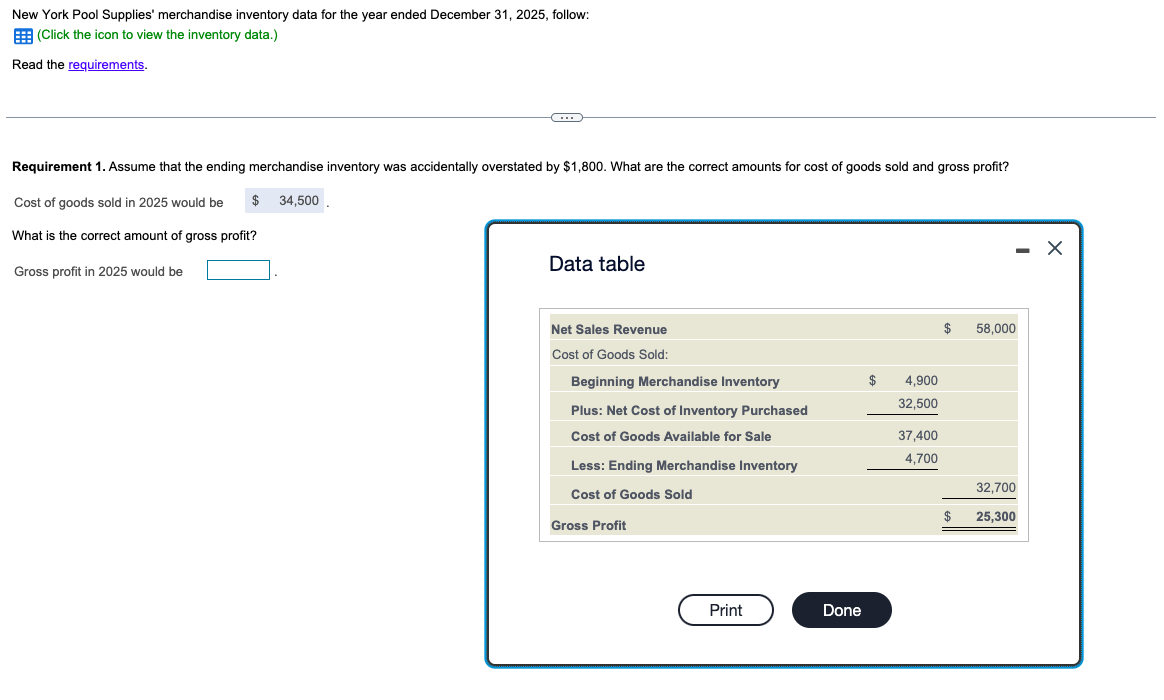This screenshot has width=1164, height=700.
Task: Click the ellipsis divider button
Action: click(x=566, y=117)
